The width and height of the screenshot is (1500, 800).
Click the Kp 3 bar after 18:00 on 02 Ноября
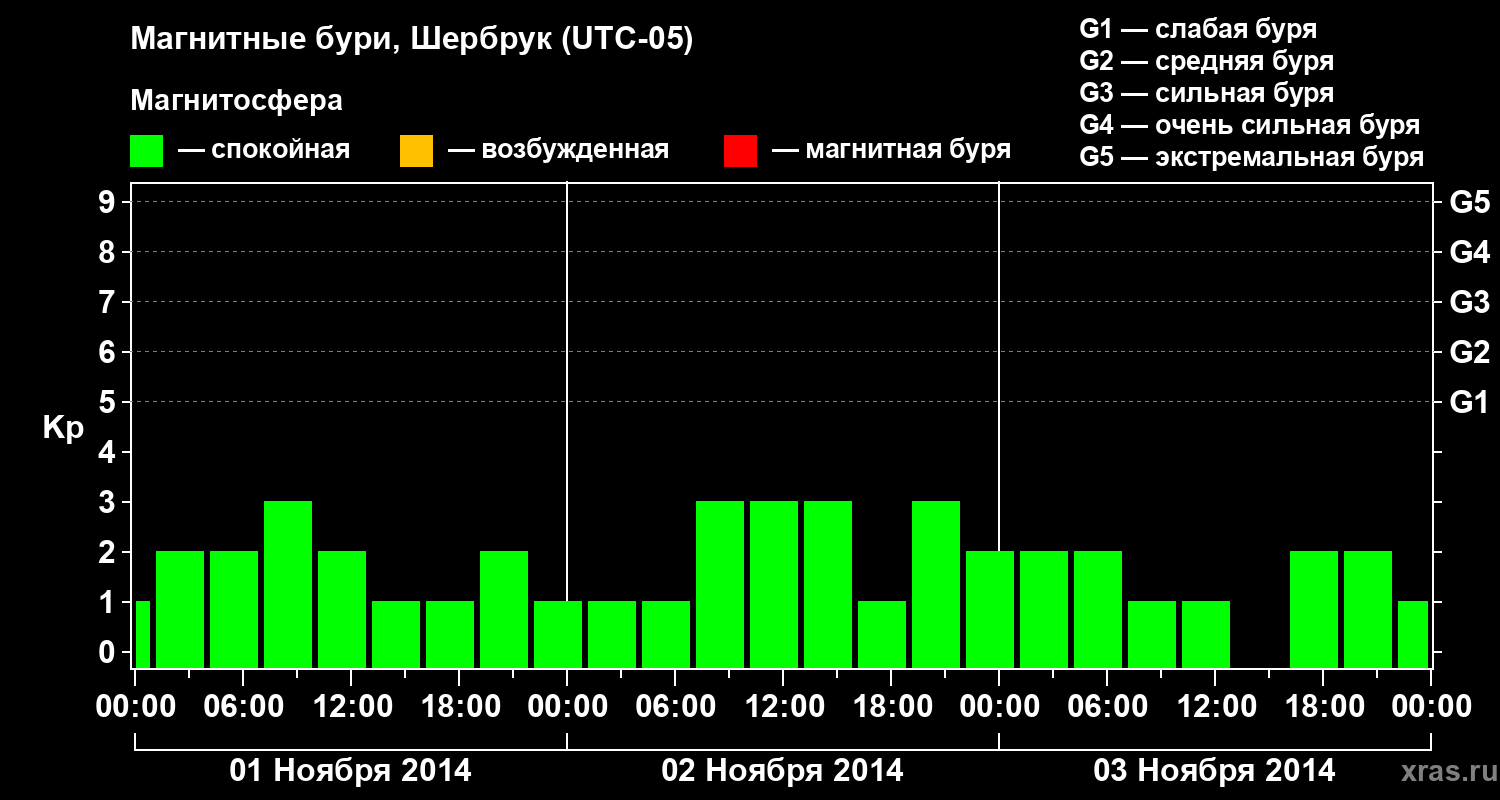(936, 584)
